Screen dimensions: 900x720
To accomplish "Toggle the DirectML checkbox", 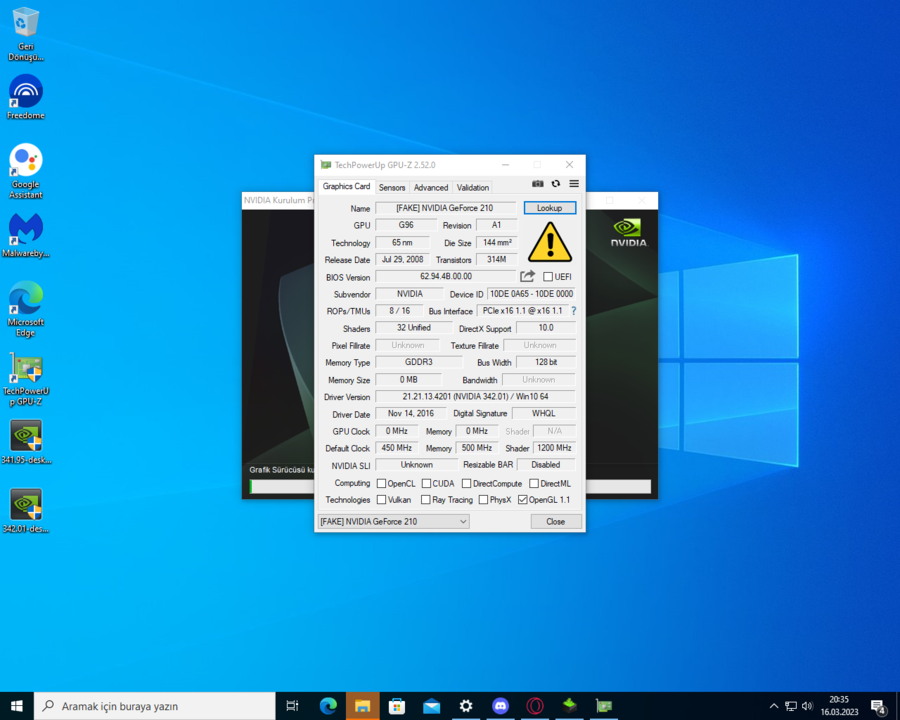I will [x=534, y=483].
